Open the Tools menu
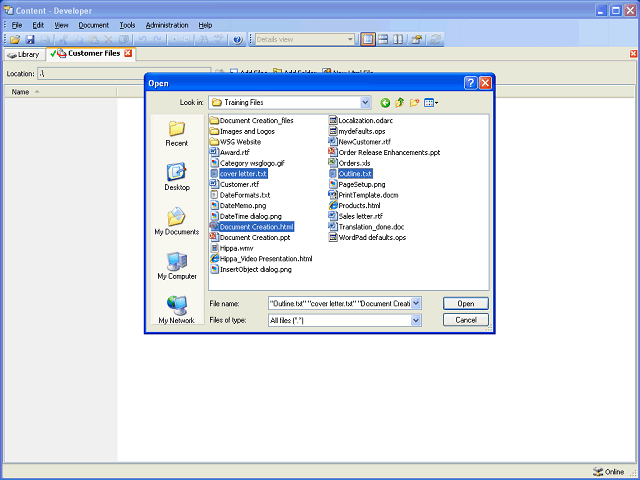 click(127, 25)
